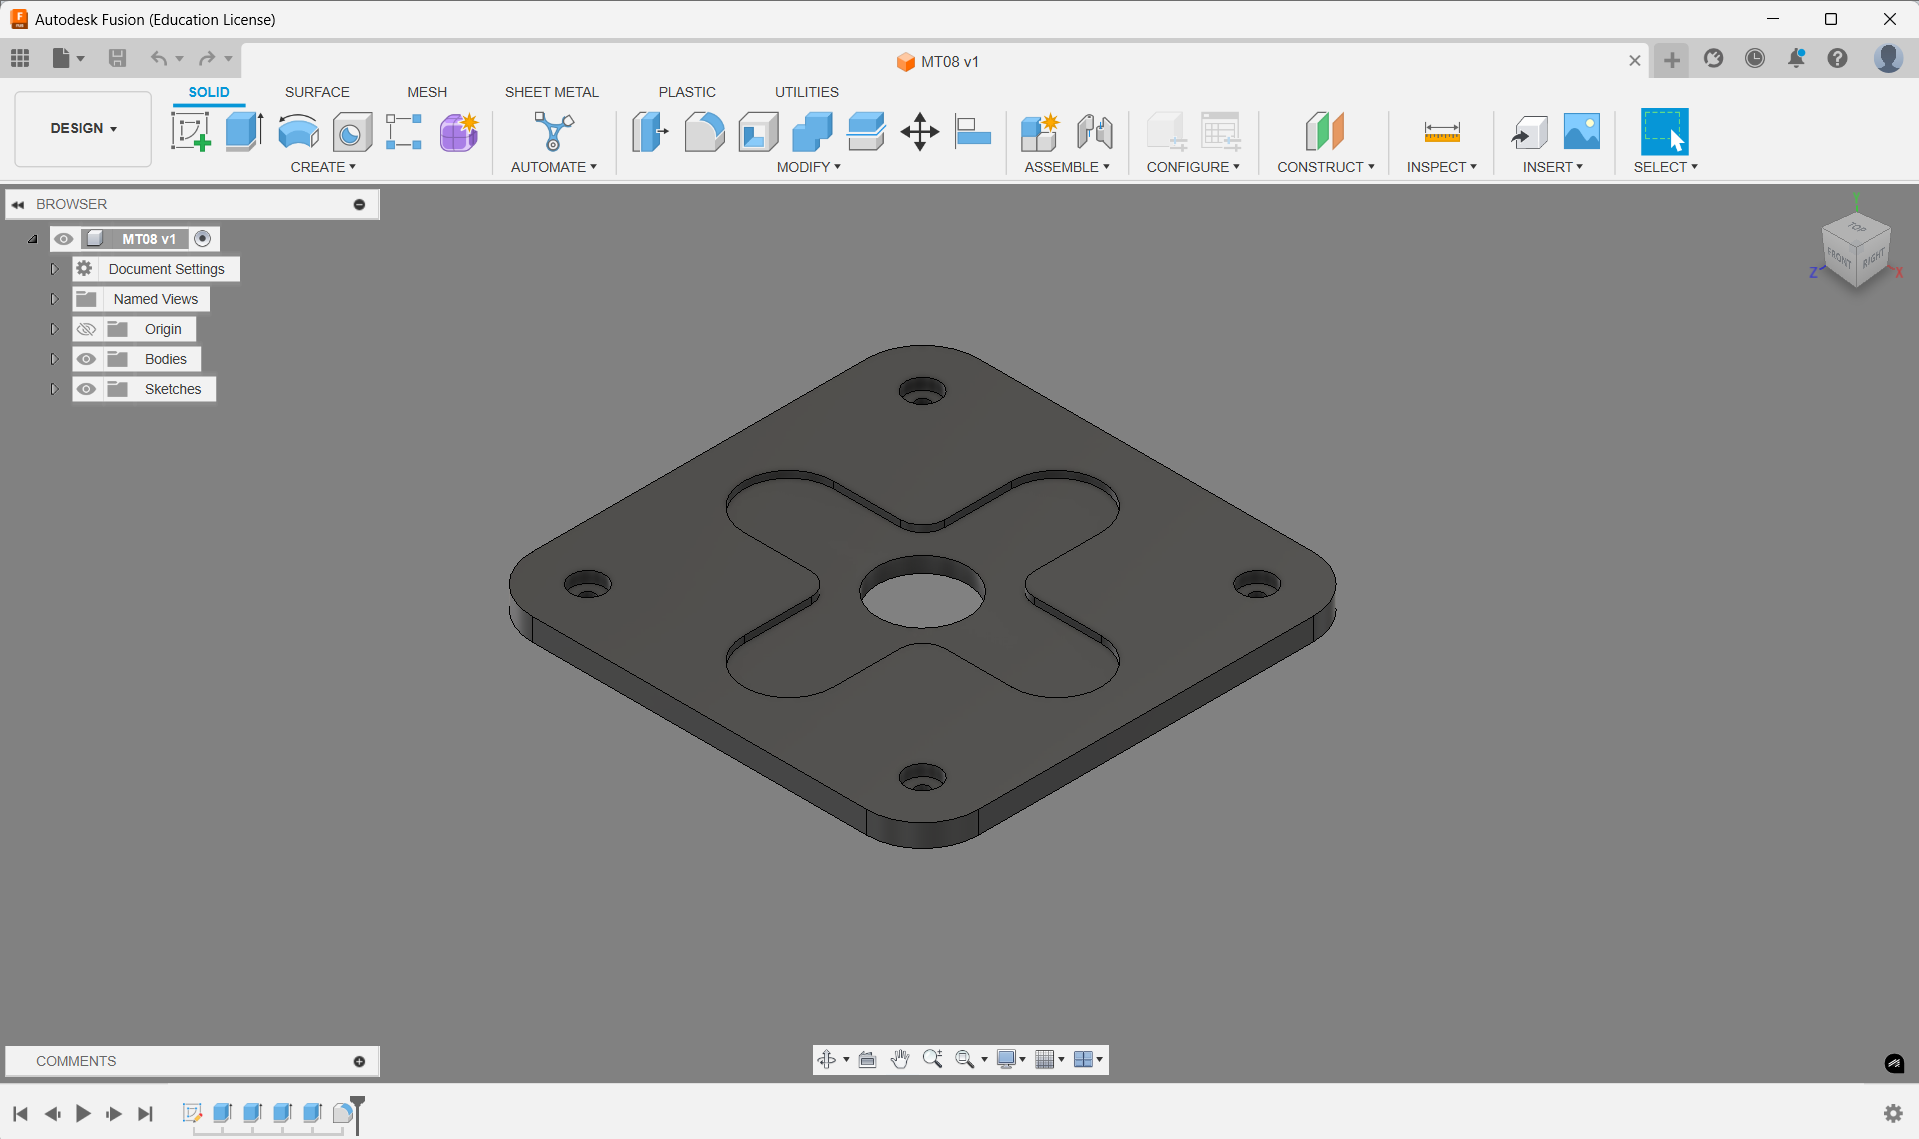Click the last fillet feature in timeline
This screenshot has width=1919, height=1139.
(342, 1113)
